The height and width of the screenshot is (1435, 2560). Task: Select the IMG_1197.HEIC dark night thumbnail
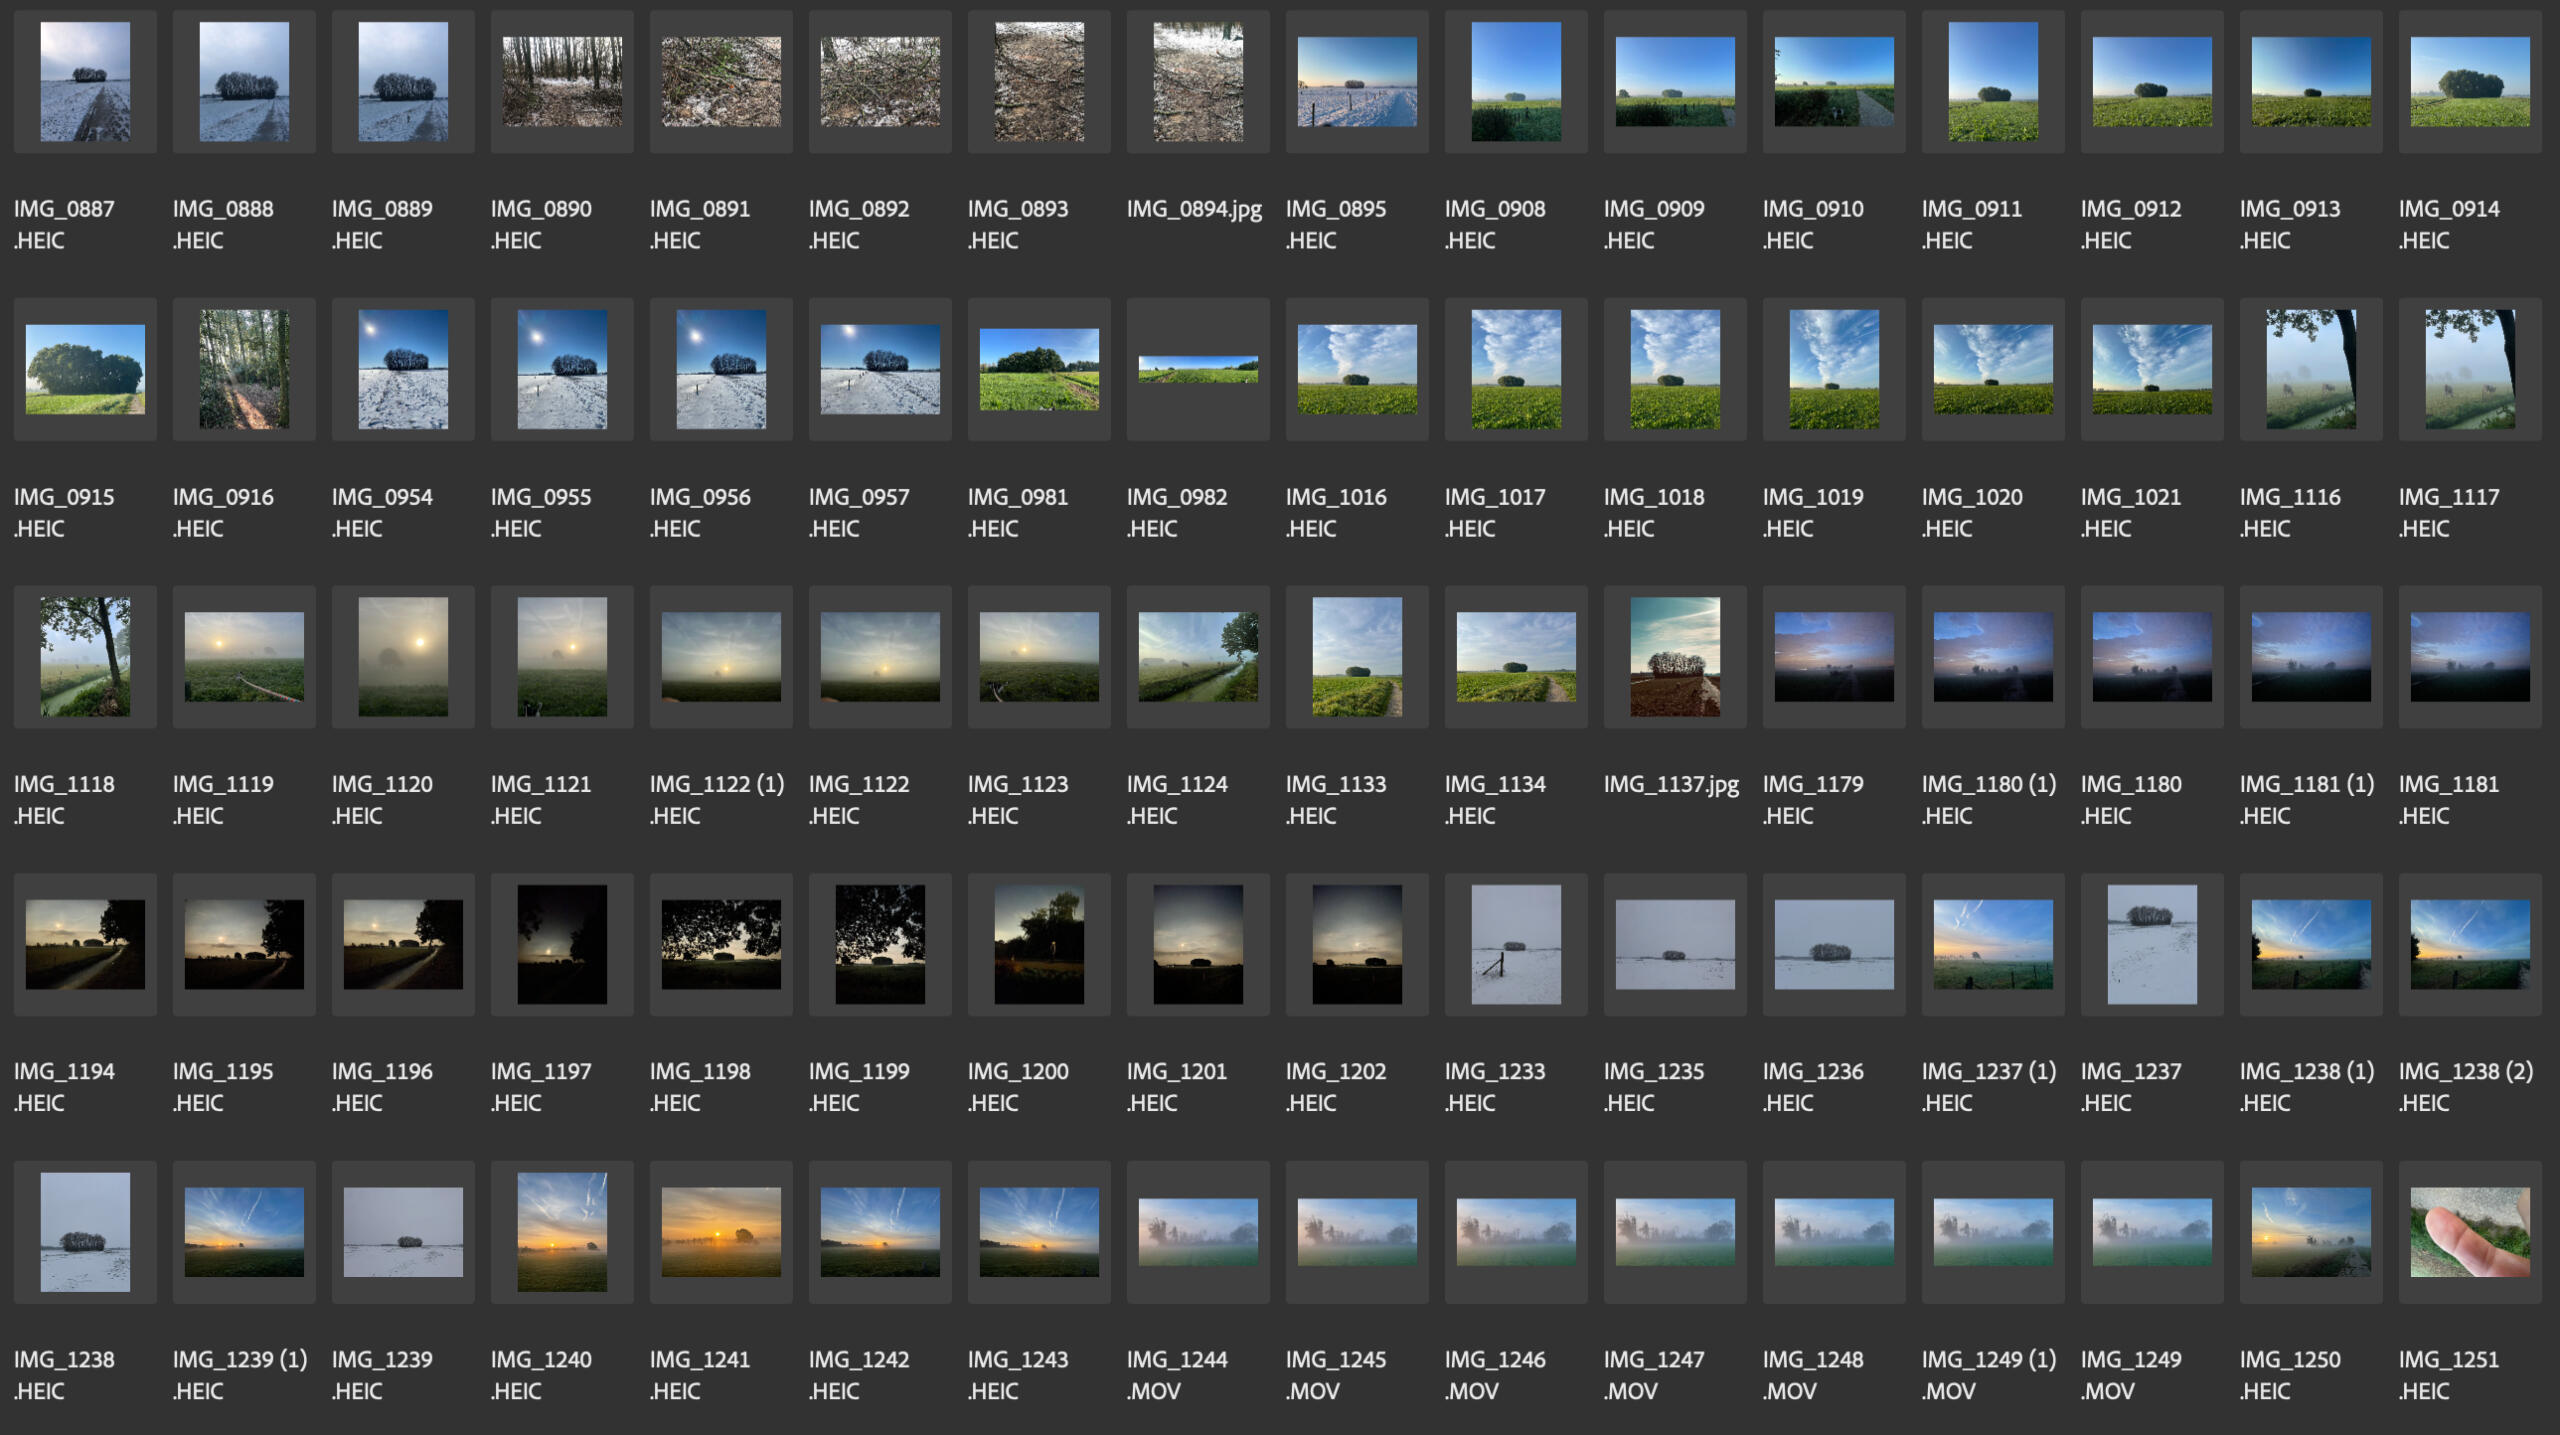point(562,944)
